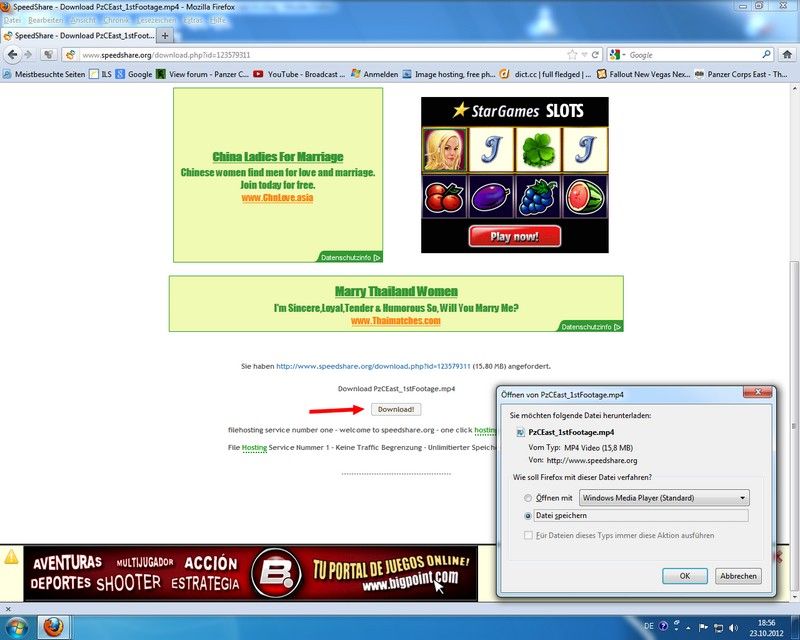800x640 pixels.
Task: Click the Download! button on the page
Action: [396, 409]
